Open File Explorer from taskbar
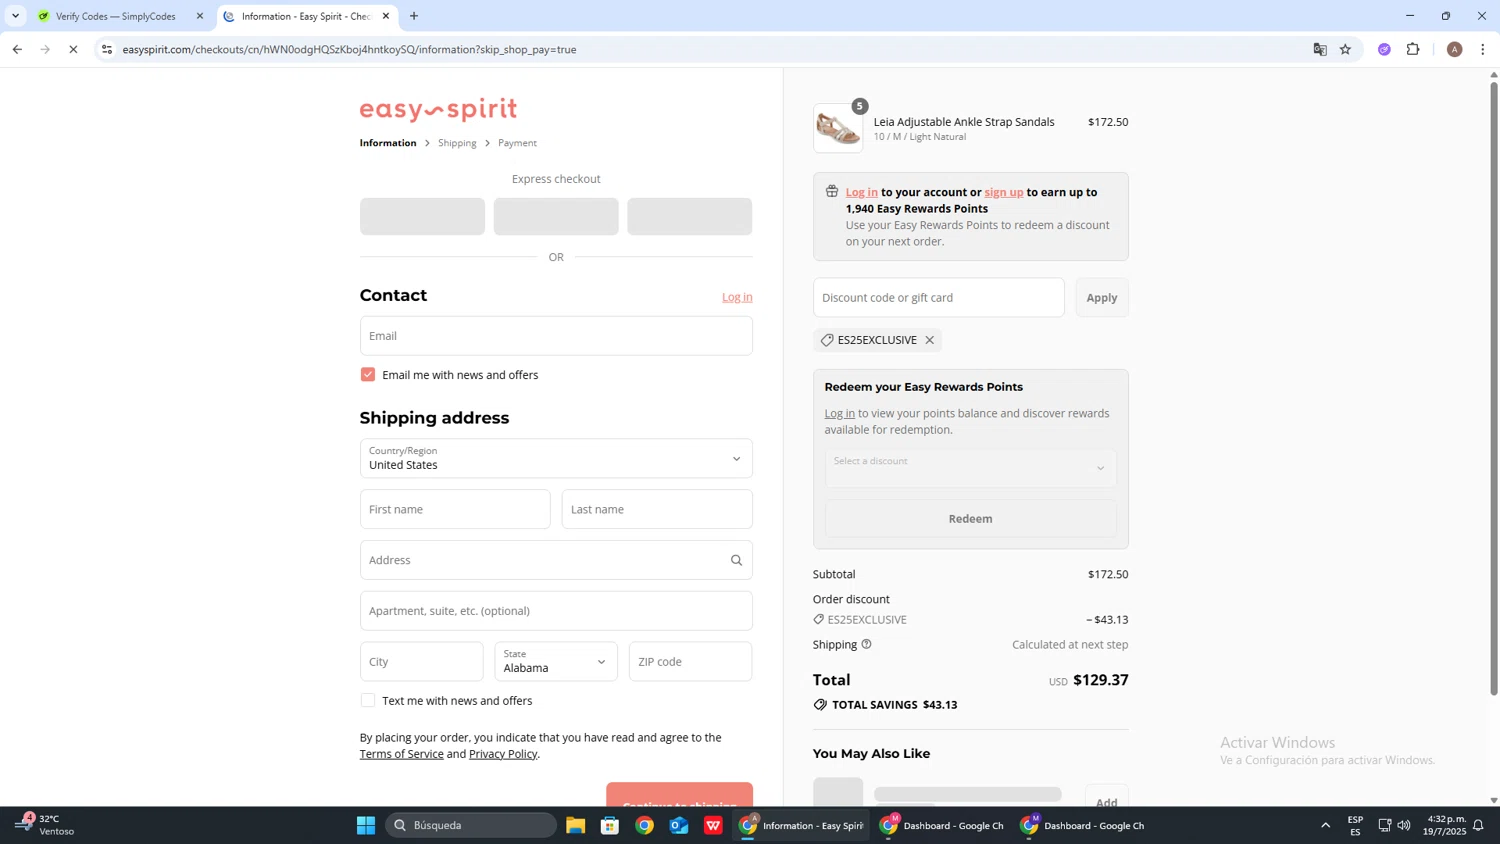Screen dimensions: 1500x844 [x=575, y=825]
